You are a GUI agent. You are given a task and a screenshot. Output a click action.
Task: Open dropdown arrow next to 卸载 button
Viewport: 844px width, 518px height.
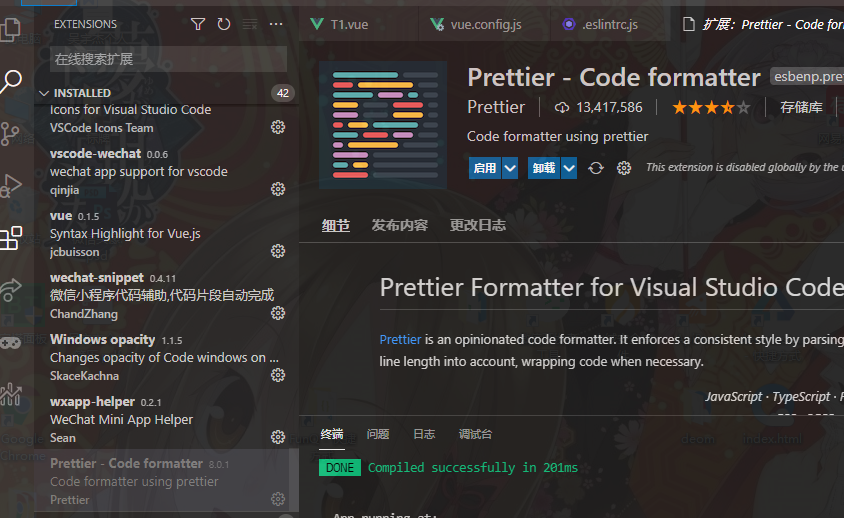coord(569,168)
